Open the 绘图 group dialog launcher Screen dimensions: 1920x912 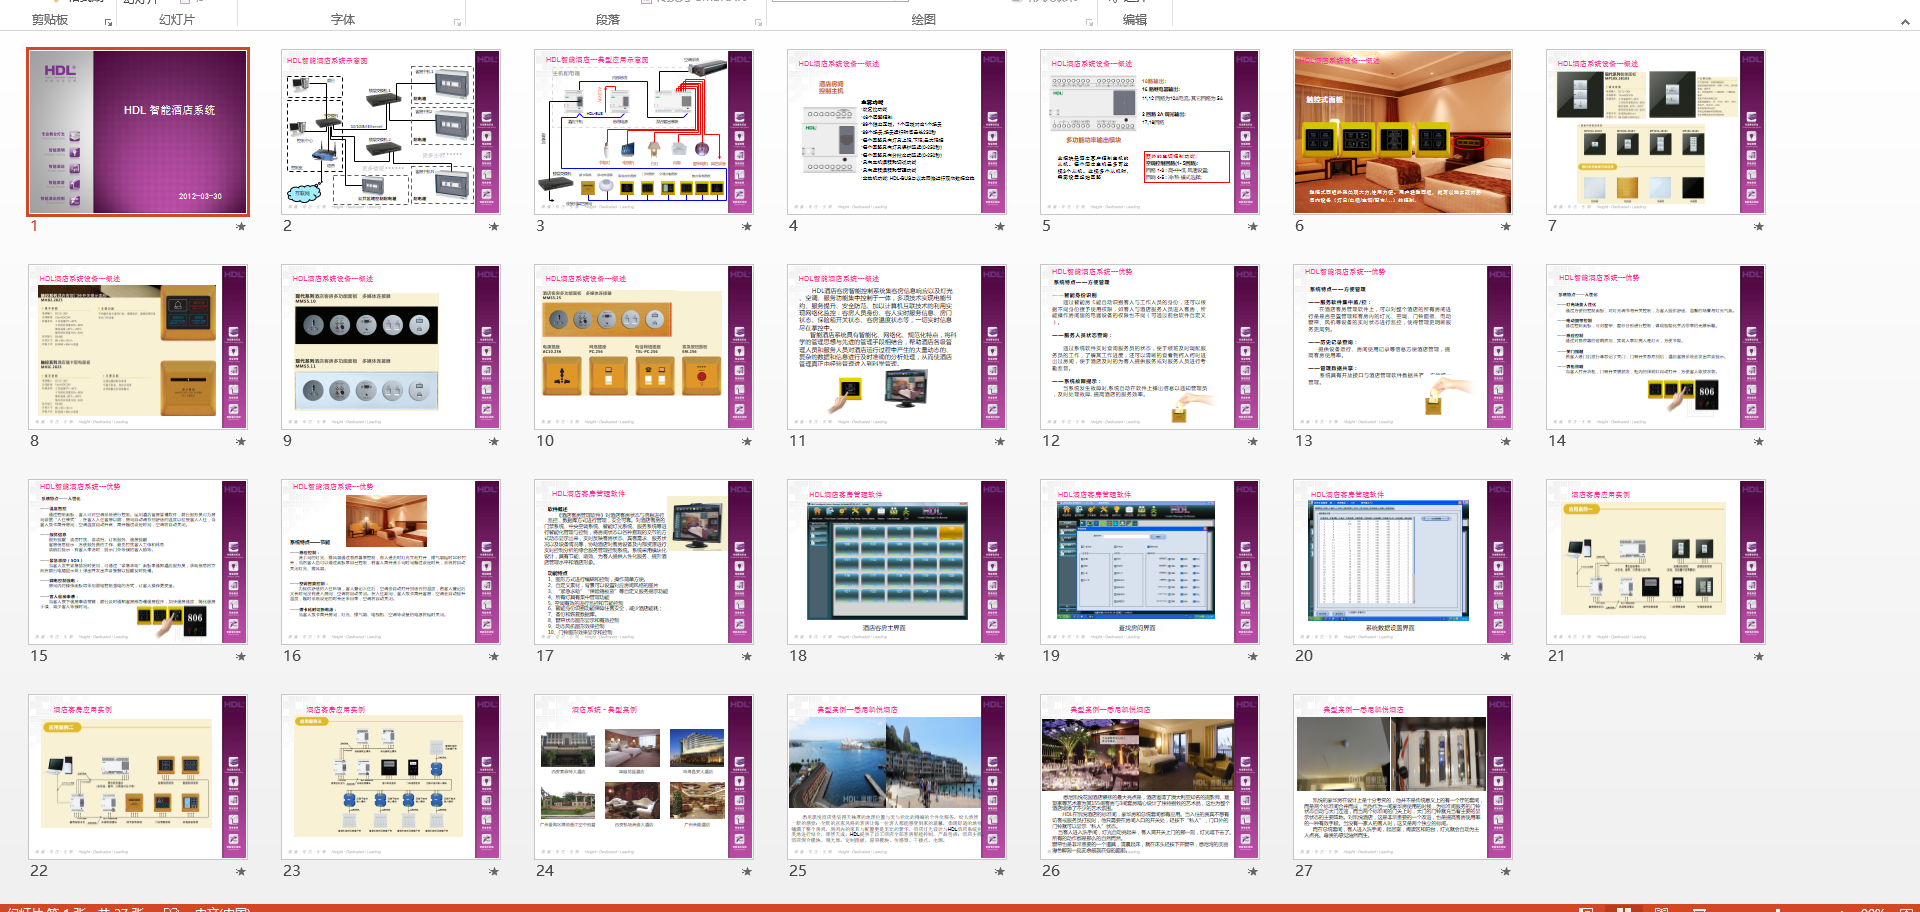[x=1089, y=22]
